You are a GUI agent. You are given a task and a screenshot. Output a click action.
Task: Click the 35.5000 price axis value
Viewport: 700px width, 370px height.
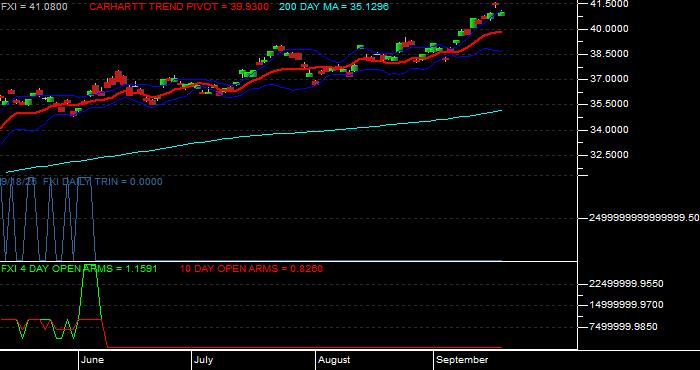click(x=609, y=104)
